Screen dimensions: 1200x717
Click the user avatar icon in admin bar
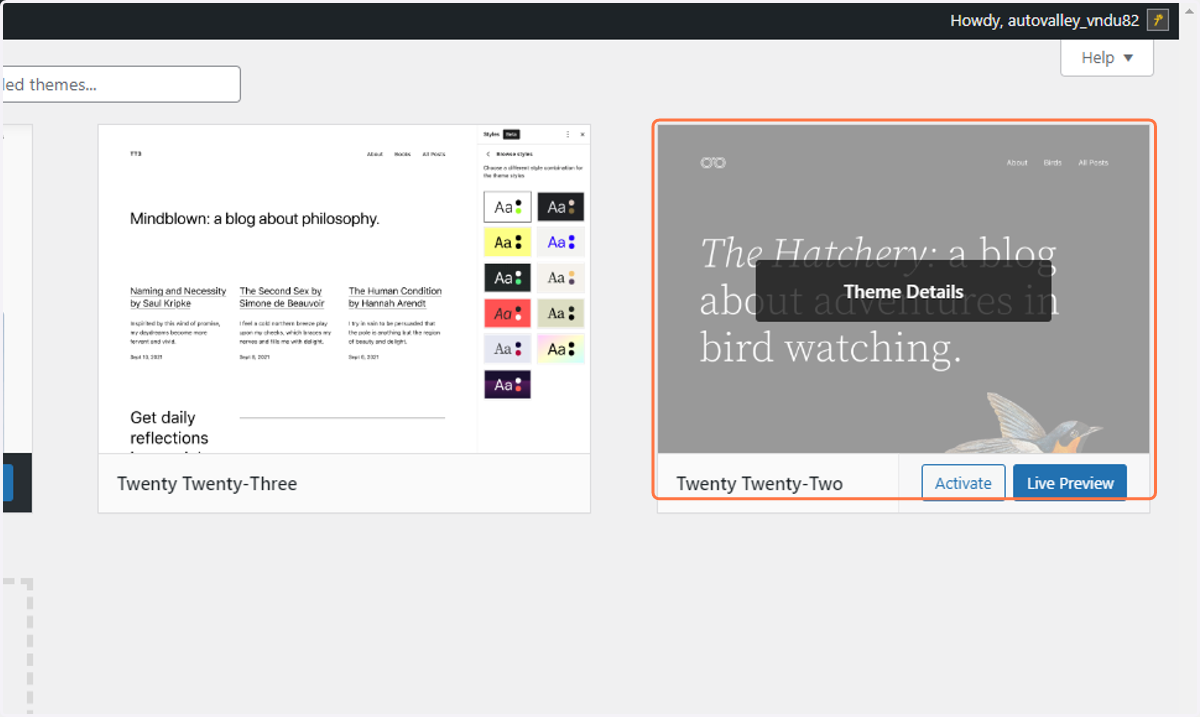click(x=1158, y=20)
